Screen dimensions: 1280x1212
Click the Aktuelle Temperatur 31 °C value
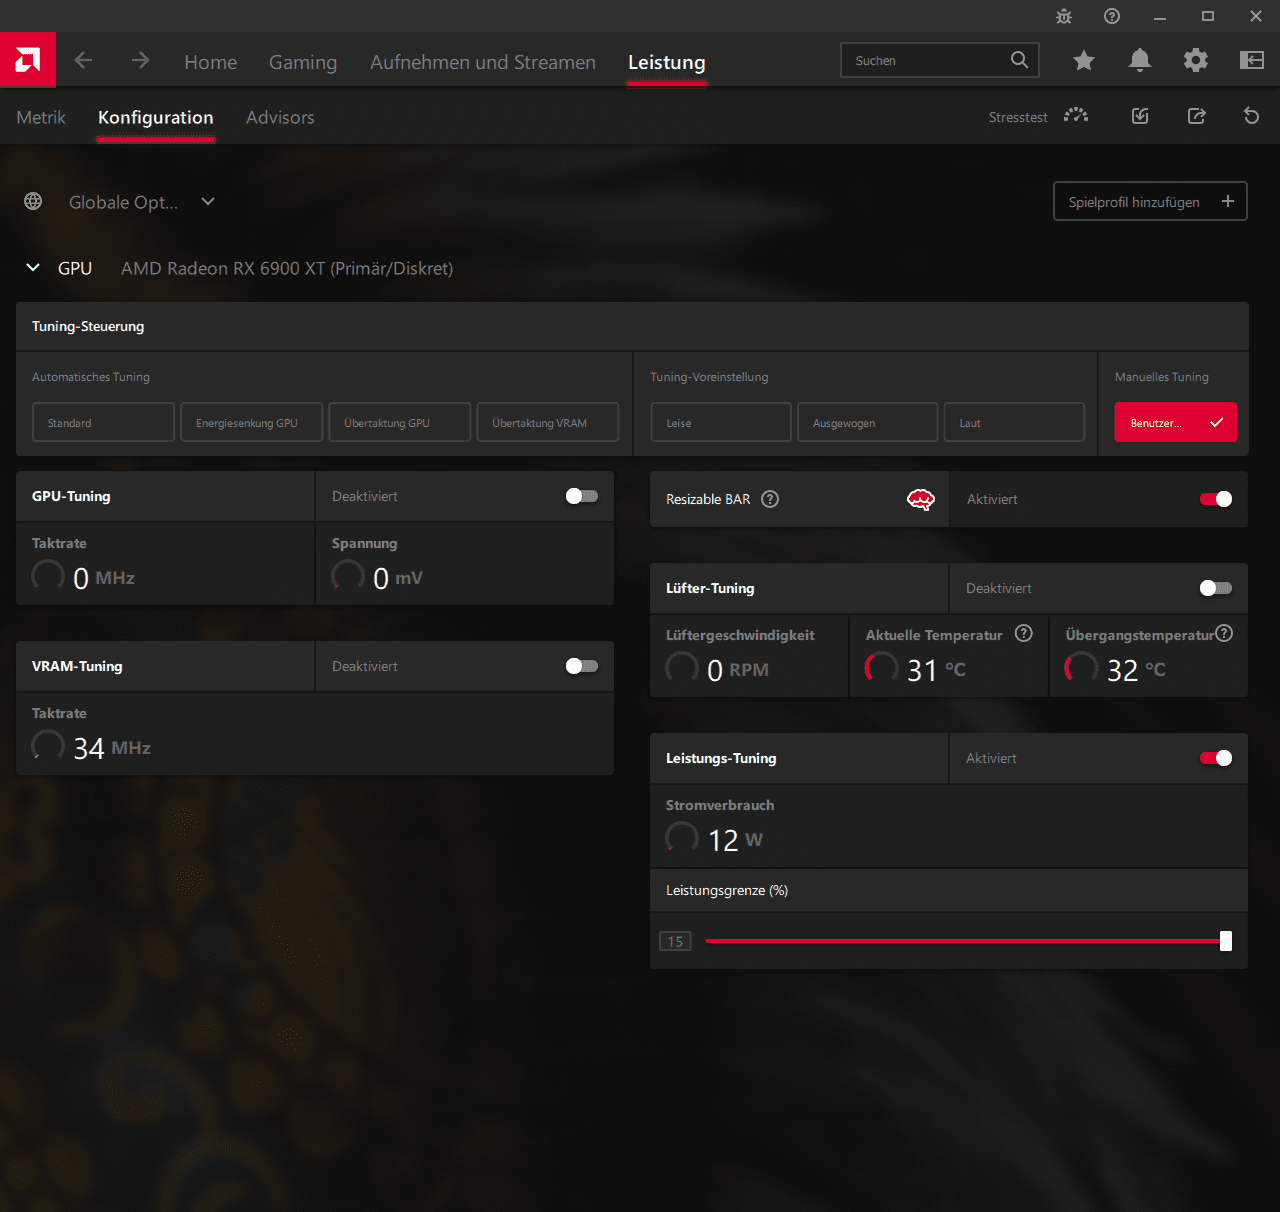[936, 670]
